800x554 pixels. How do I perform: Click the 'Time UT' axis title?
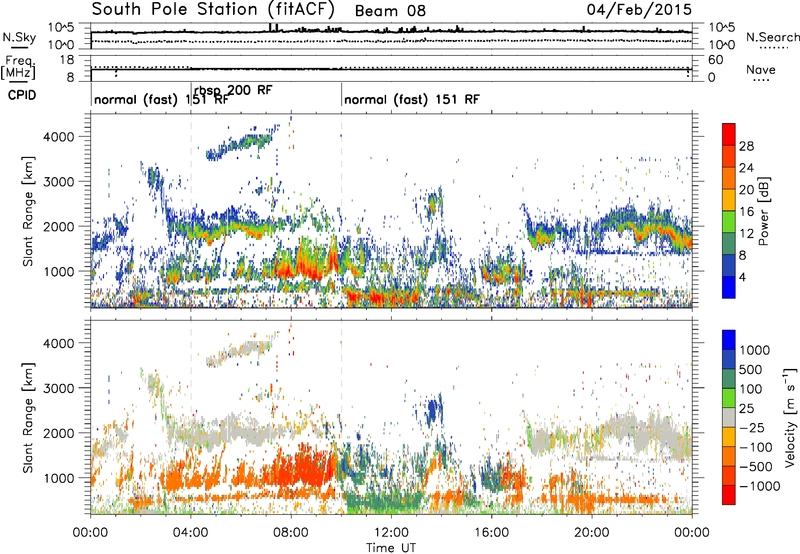coord(391,547)
